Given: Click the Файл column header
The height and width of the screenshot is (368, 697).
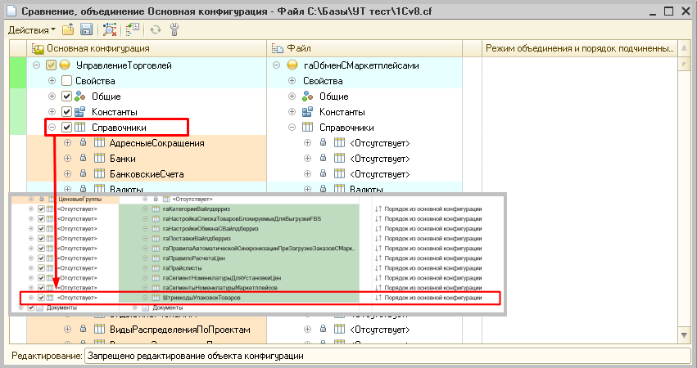Looking at the screenshot, I should (x=365, y=48).
